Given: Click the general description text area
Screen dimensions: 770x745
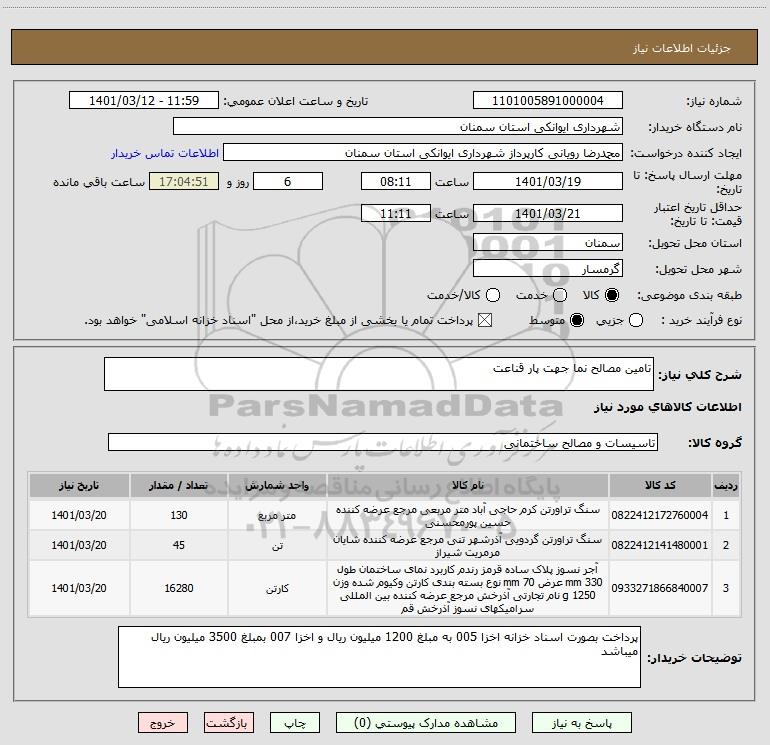Looking at the screenshot, I should [x=379, y=374].
